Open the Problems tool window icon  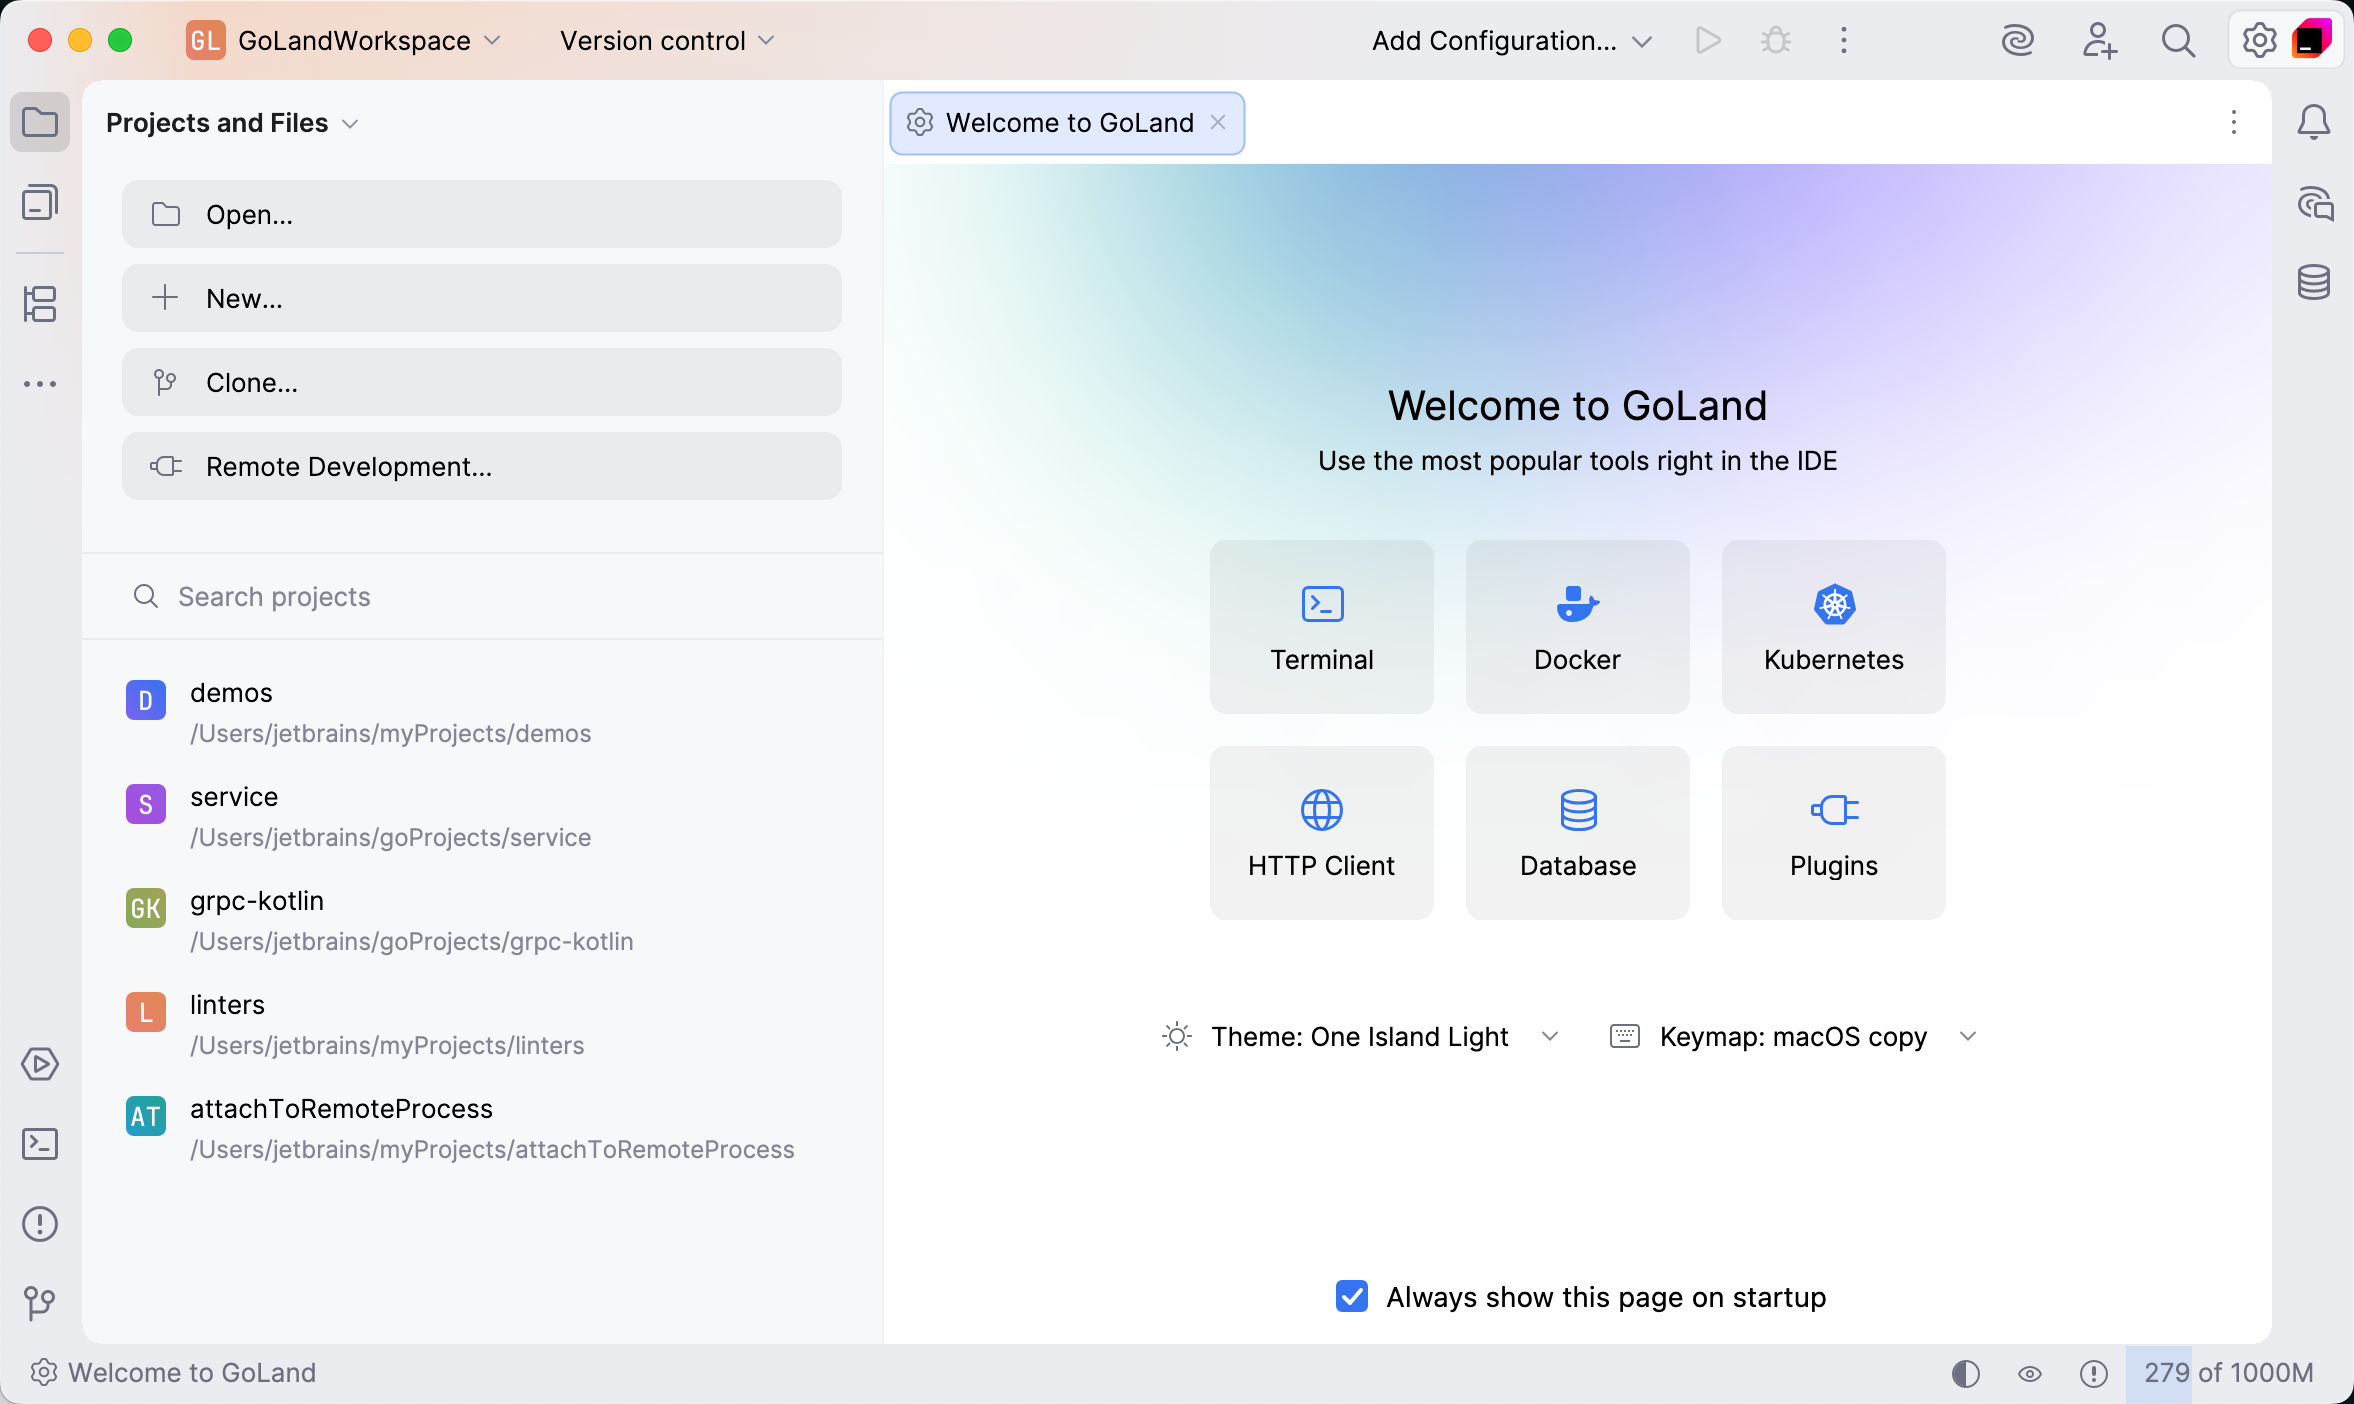click(40, 1224)
